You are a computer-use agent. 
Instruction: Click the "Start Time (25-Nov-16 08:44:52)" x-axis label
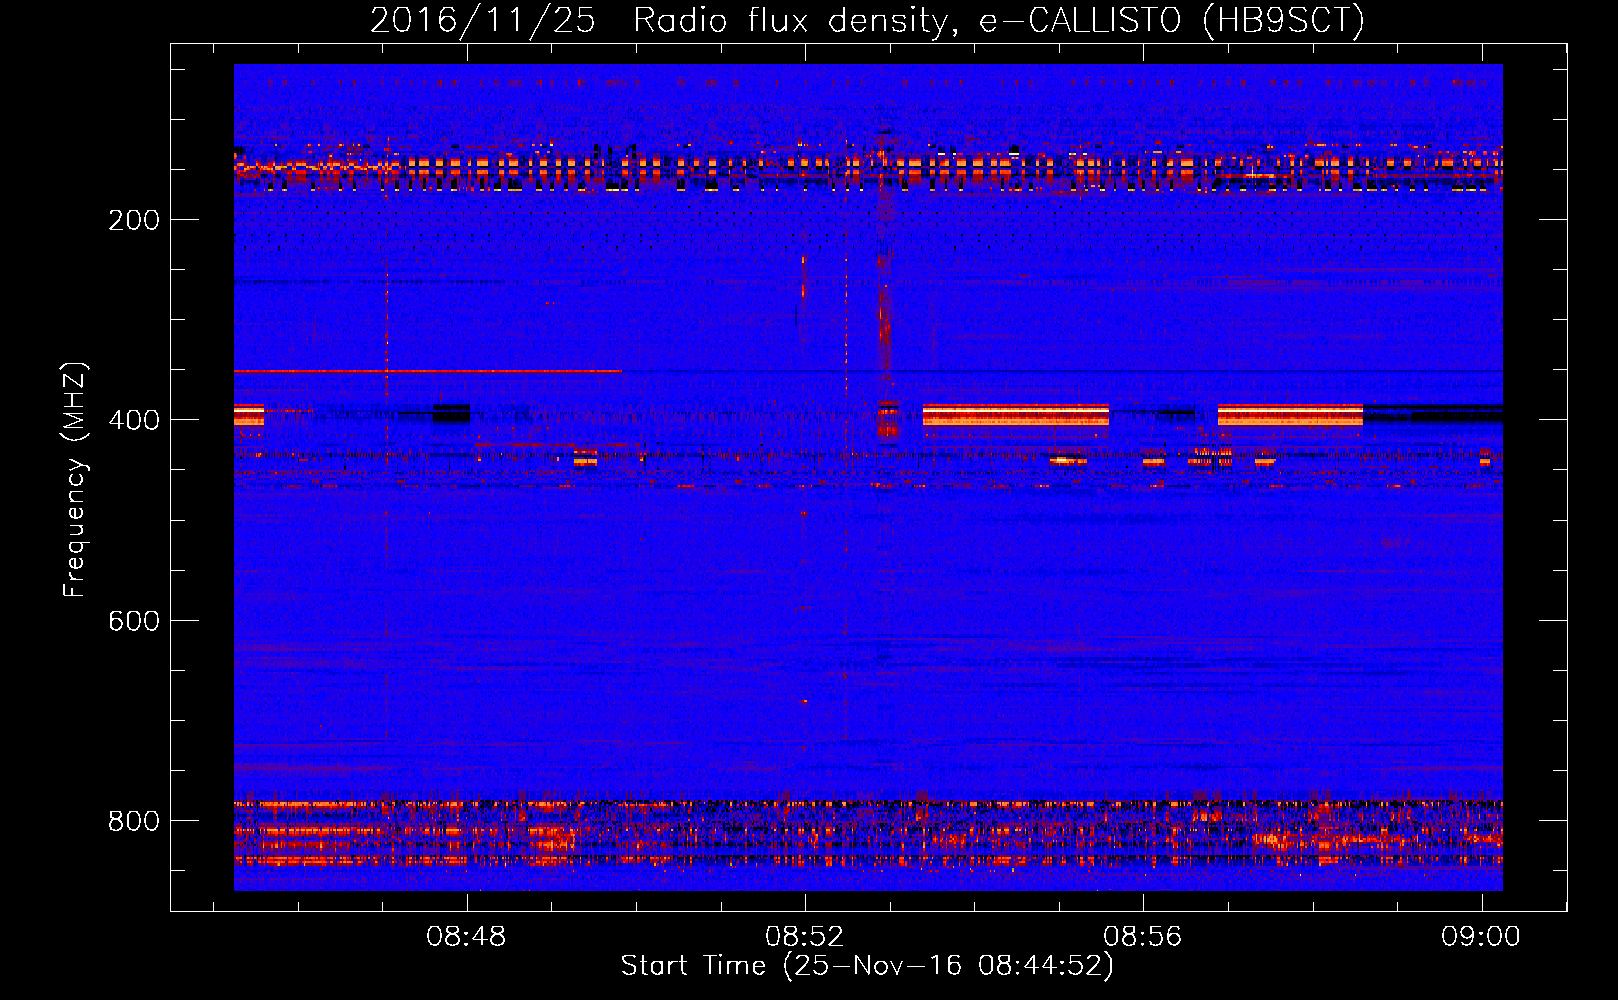point(867,966)
